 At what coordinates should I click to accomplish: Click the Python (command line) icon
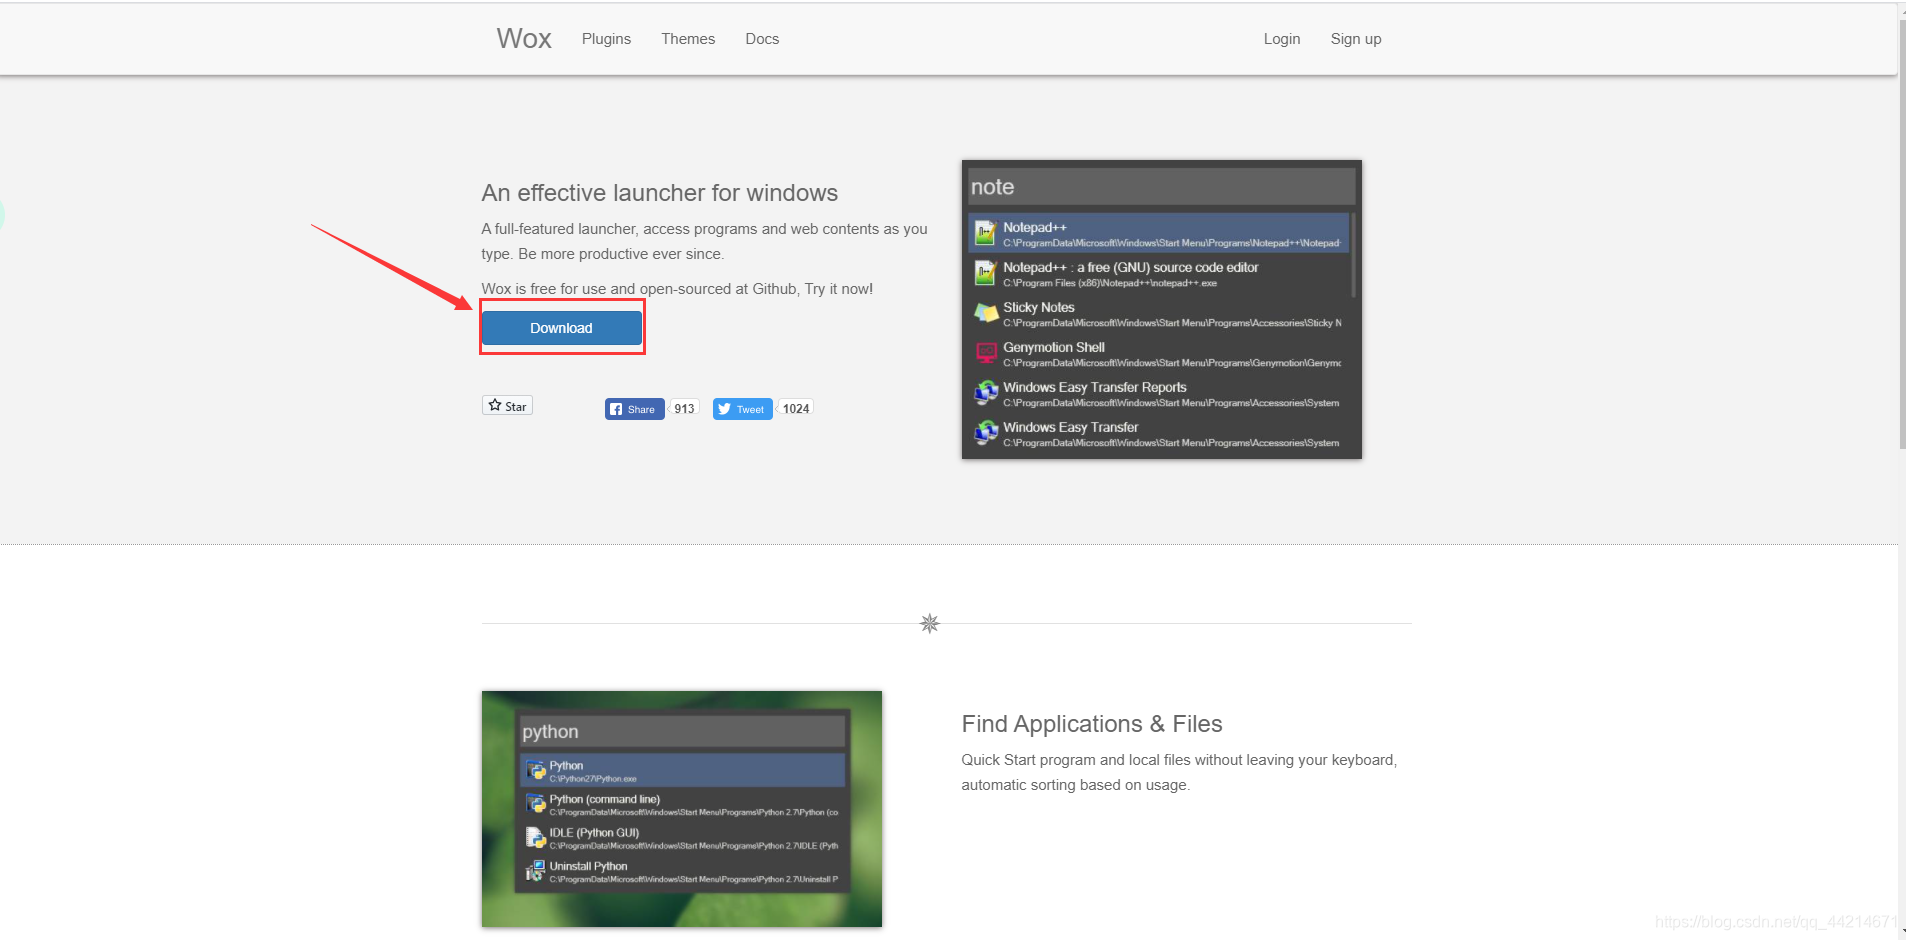pyautogui.click(x=536, y=804)
